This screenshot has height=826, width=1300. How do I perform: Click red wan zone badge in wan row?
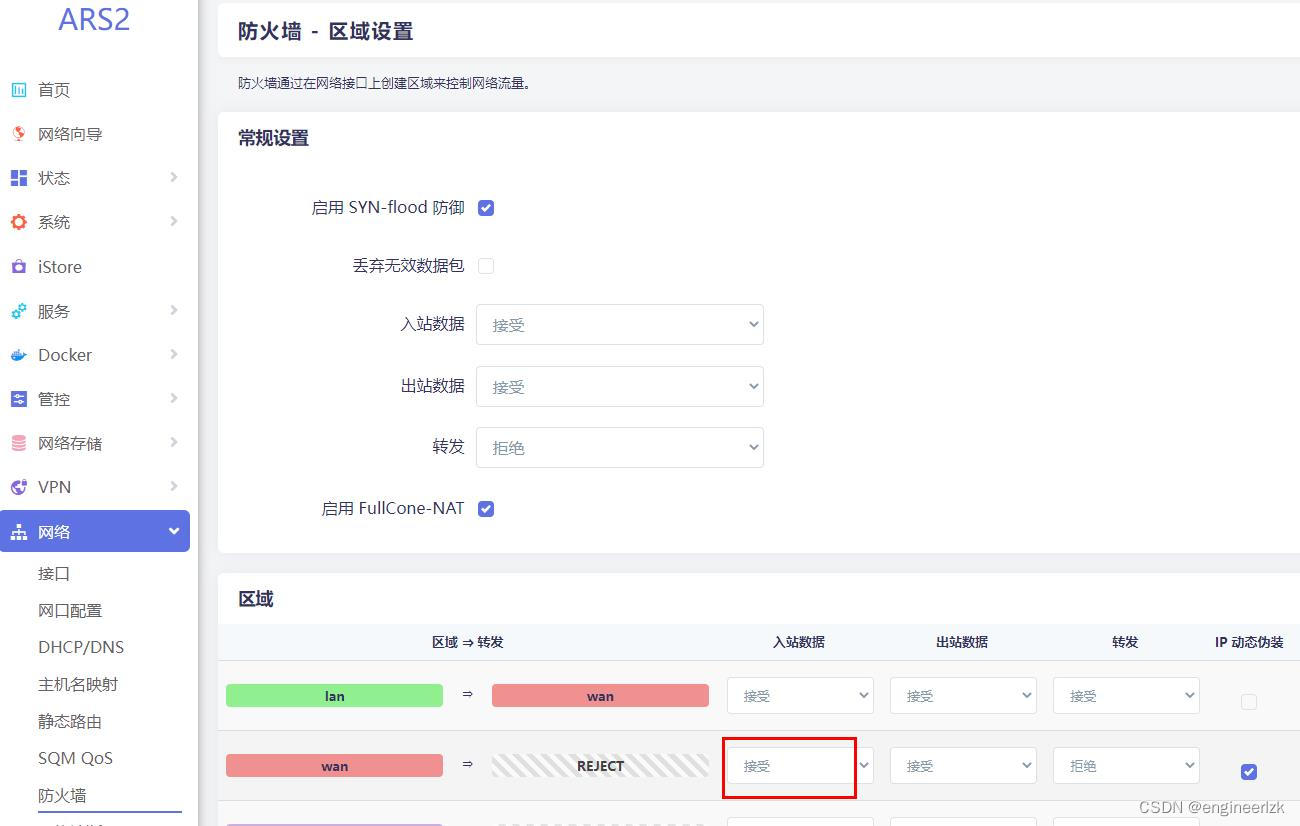tap(334, 766)
